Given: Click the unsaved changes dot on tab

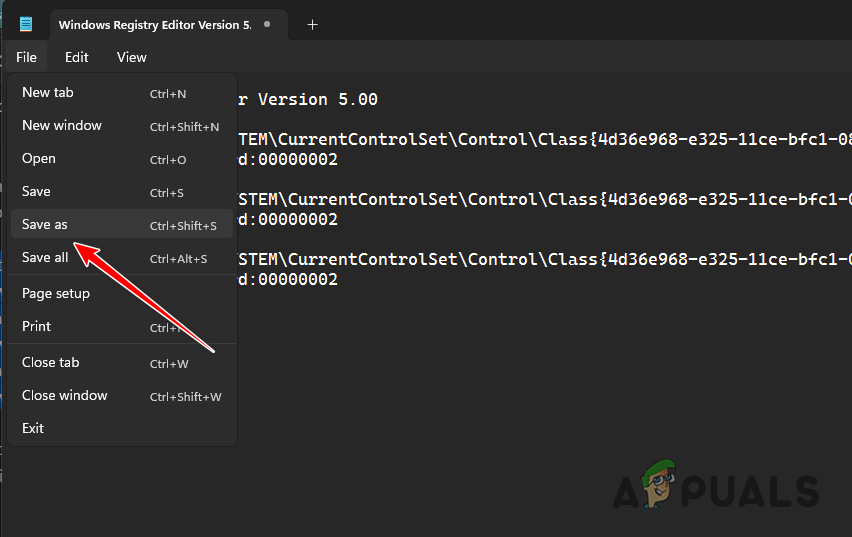Looking at the screenshot, I should click(267, 24).
